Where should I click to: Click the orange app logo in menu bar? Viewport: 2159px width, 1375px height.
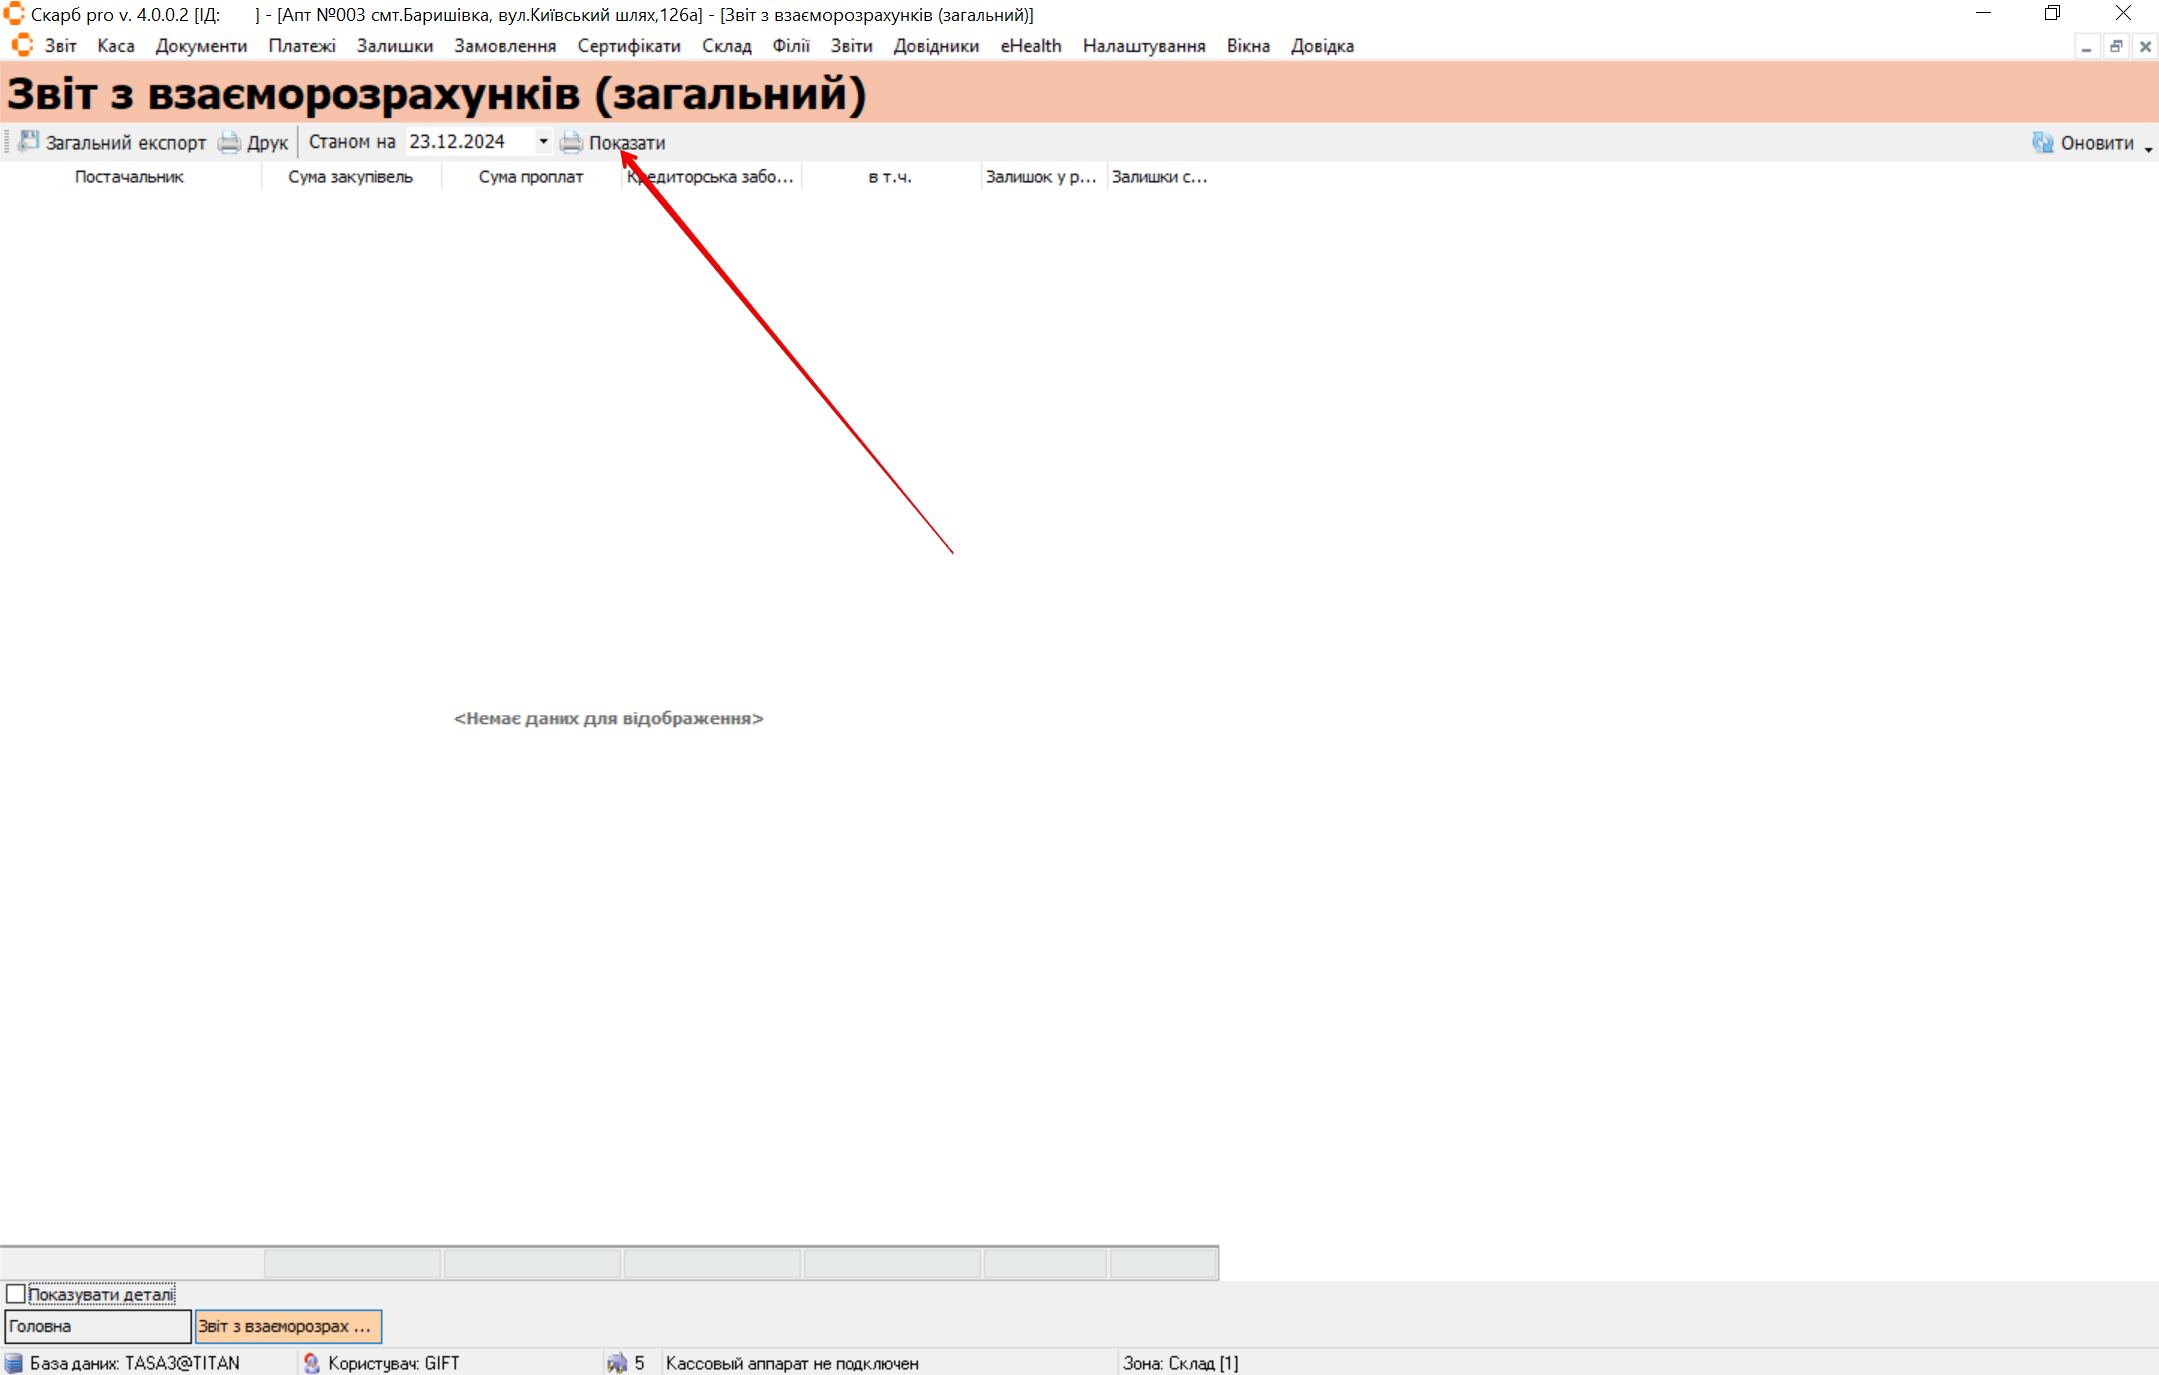pos(22,46)
